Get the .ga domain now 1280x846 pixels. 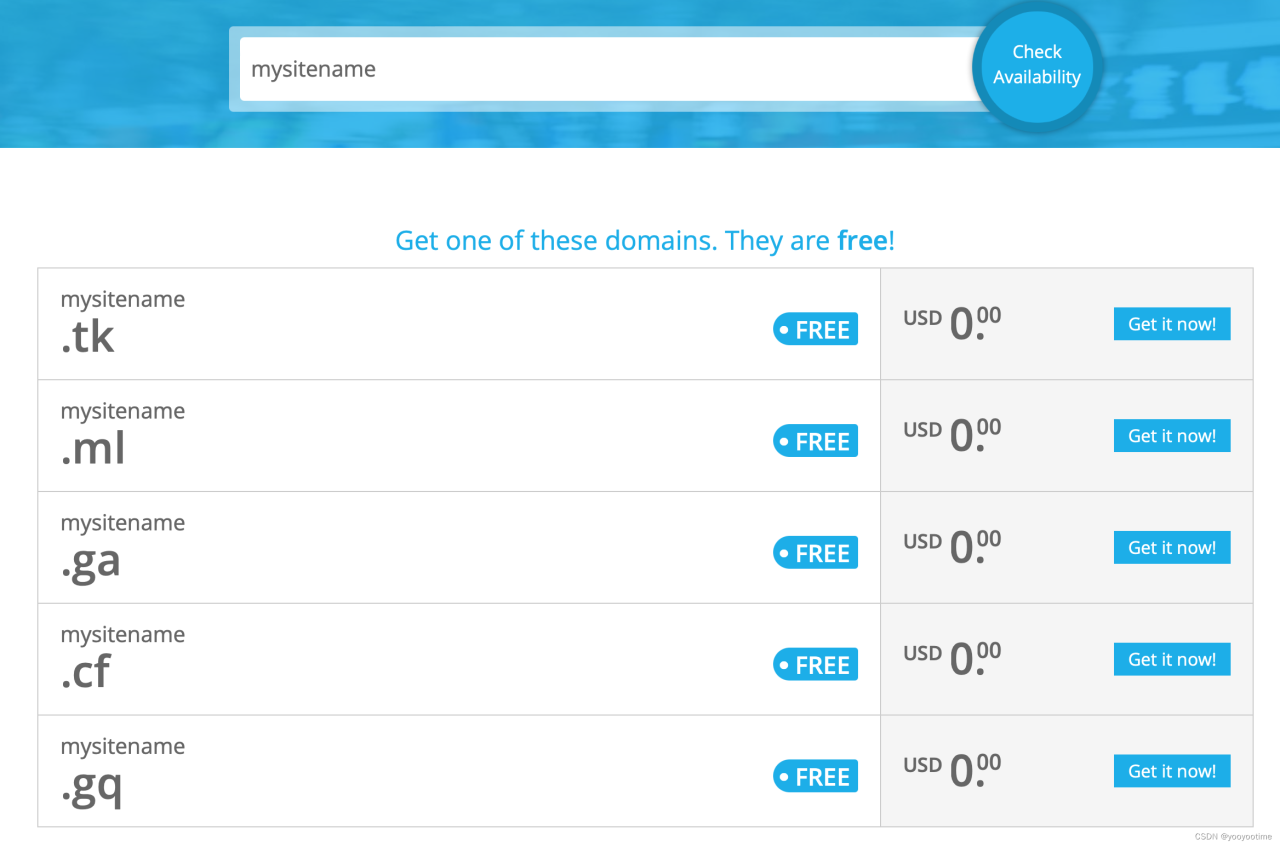coord(1171,548)
